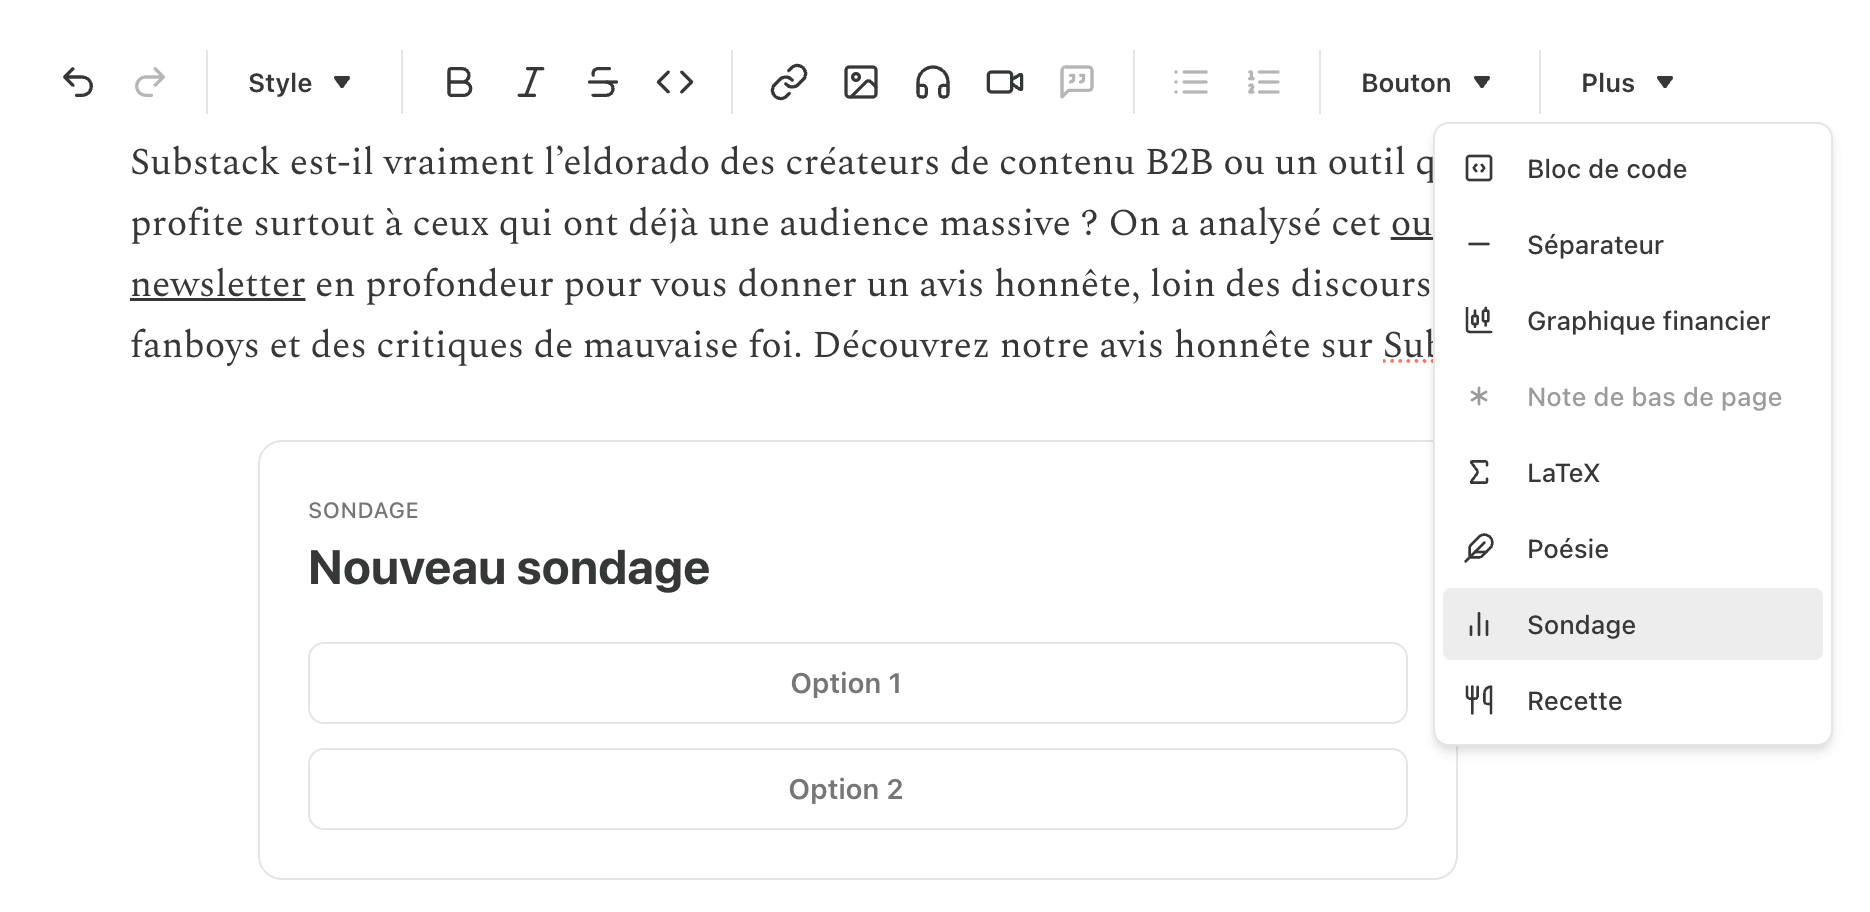
Task: Edit the Nouveau sondage poll title
Action: point(509,568)
